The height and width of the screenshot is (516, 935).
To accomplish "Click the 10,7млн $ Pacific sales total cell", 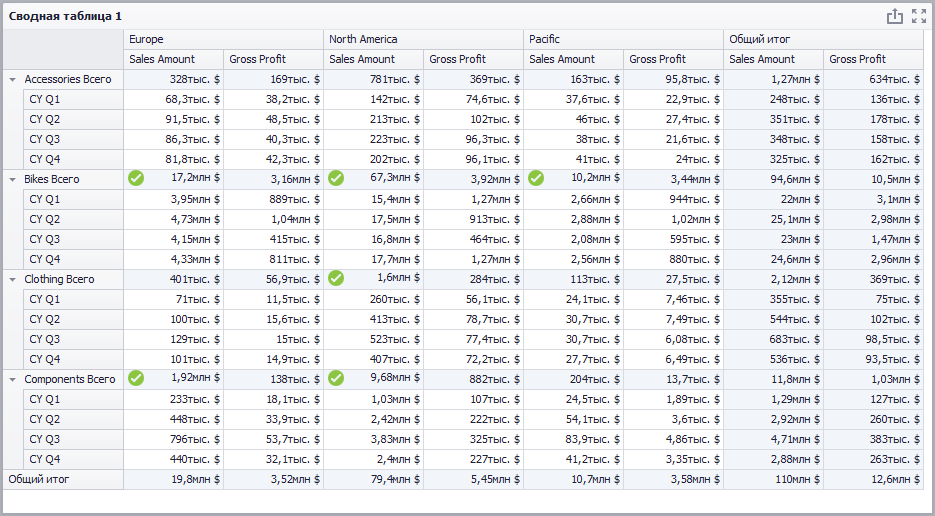I will [573, 479].
